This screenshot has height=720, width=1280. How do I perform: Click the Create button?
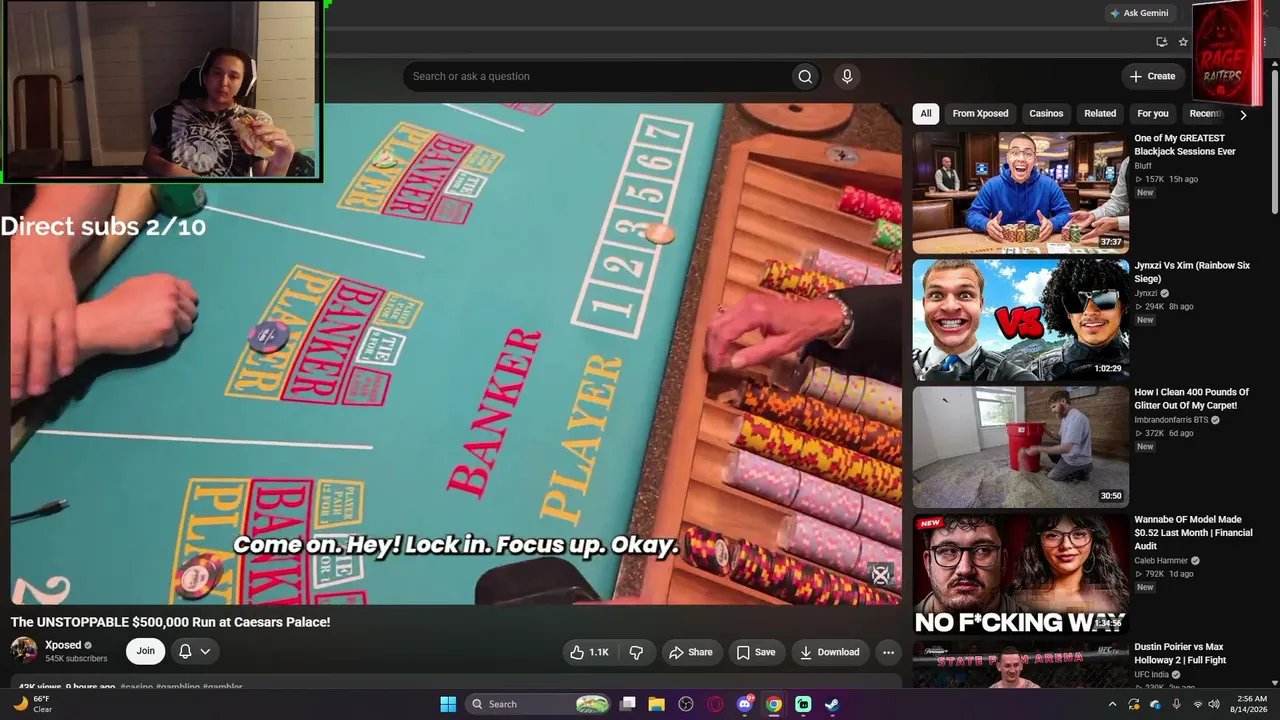point(1153,76)
